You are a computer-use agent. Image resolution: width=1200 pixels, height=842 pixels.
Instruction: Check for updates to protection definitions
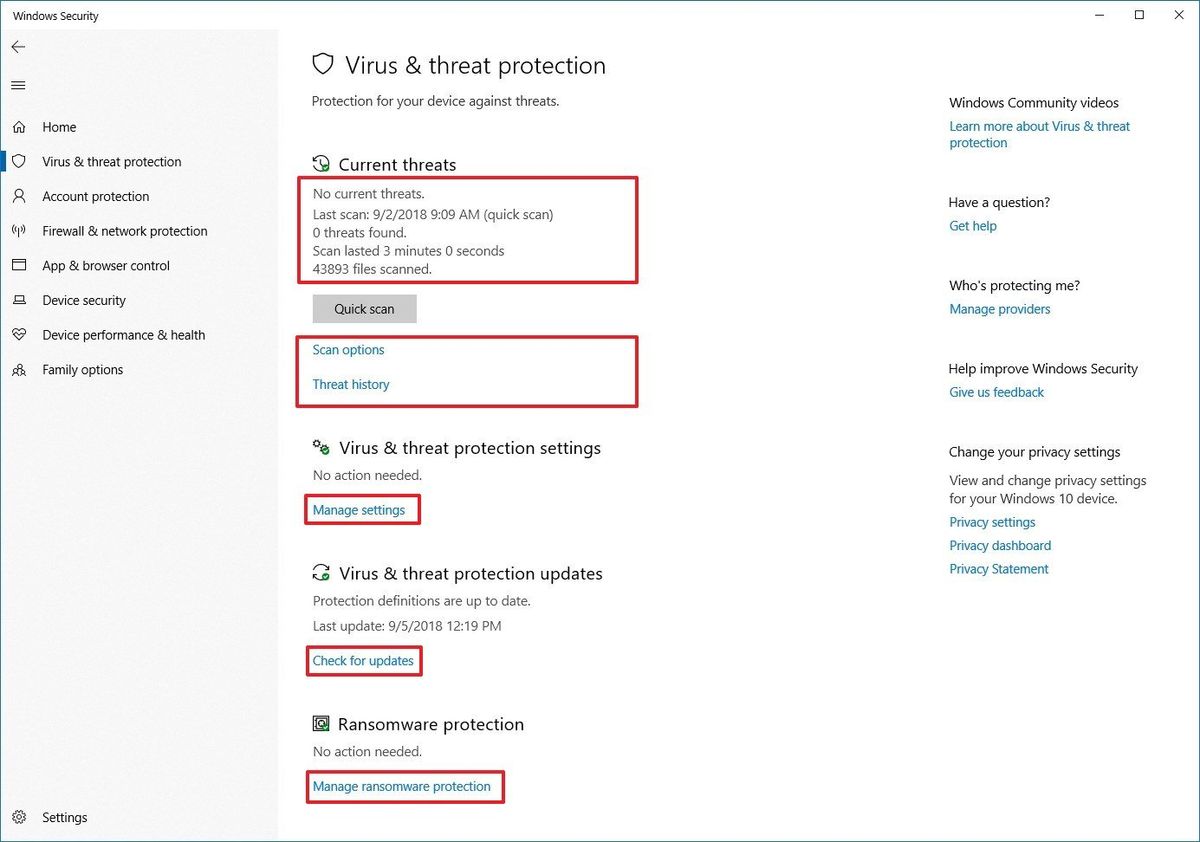click(364, 661)
